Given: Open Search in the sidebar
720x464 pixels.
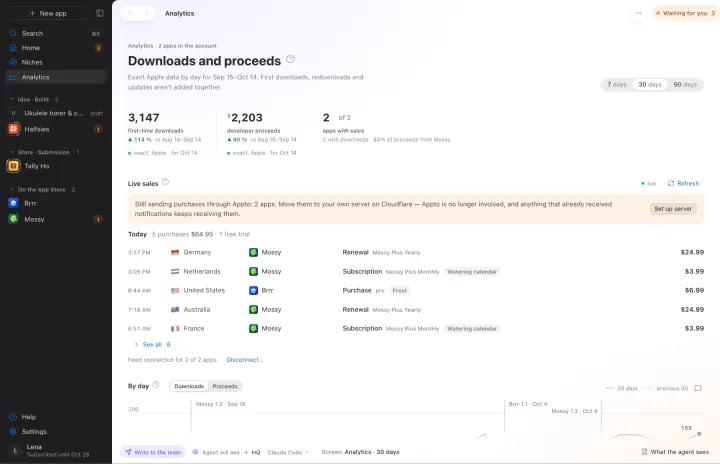Looking at the screenshot, I should pyautogui.click(x=56, y=34).
